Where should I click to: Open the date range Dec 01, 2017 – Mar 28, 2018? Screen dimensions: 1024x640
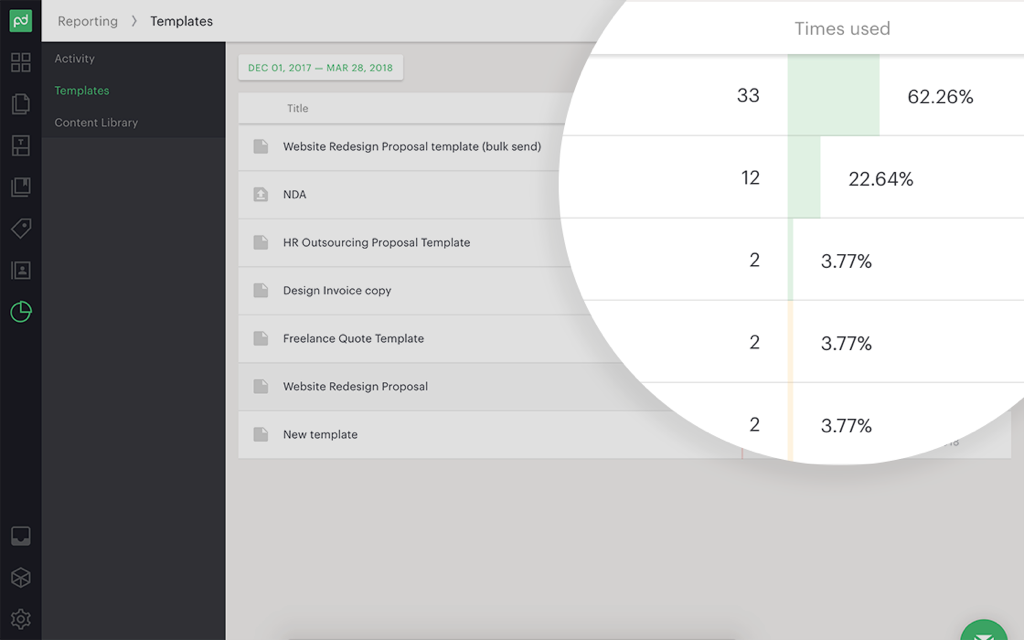321,67
